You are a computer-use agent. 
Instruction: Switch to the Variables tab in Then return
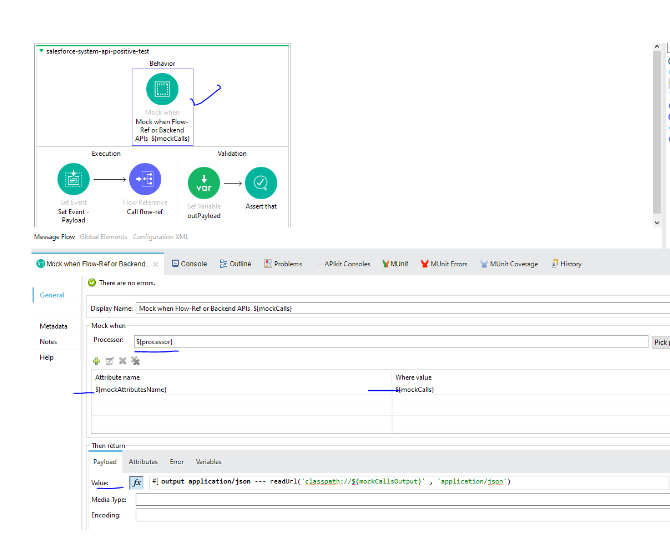point(208,462)
